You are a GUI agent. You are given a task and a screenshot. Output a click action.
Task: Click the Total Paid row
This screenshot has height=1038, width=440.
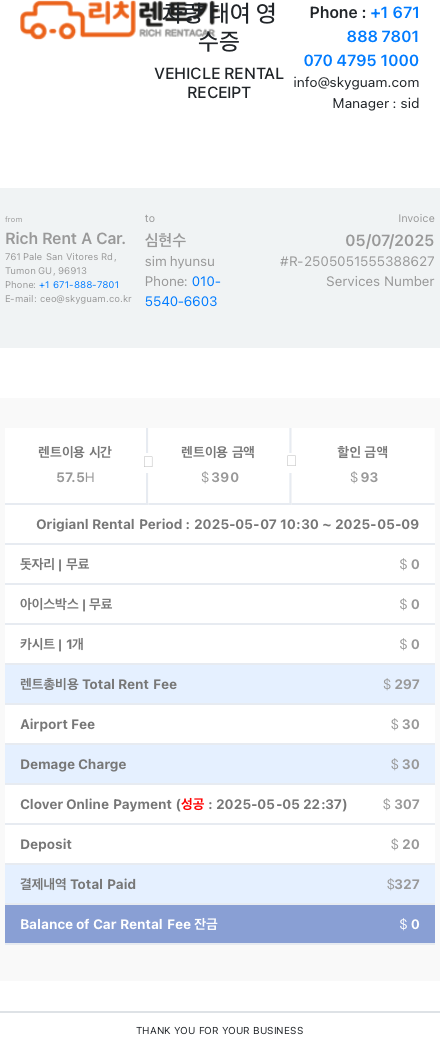[220, 884]
